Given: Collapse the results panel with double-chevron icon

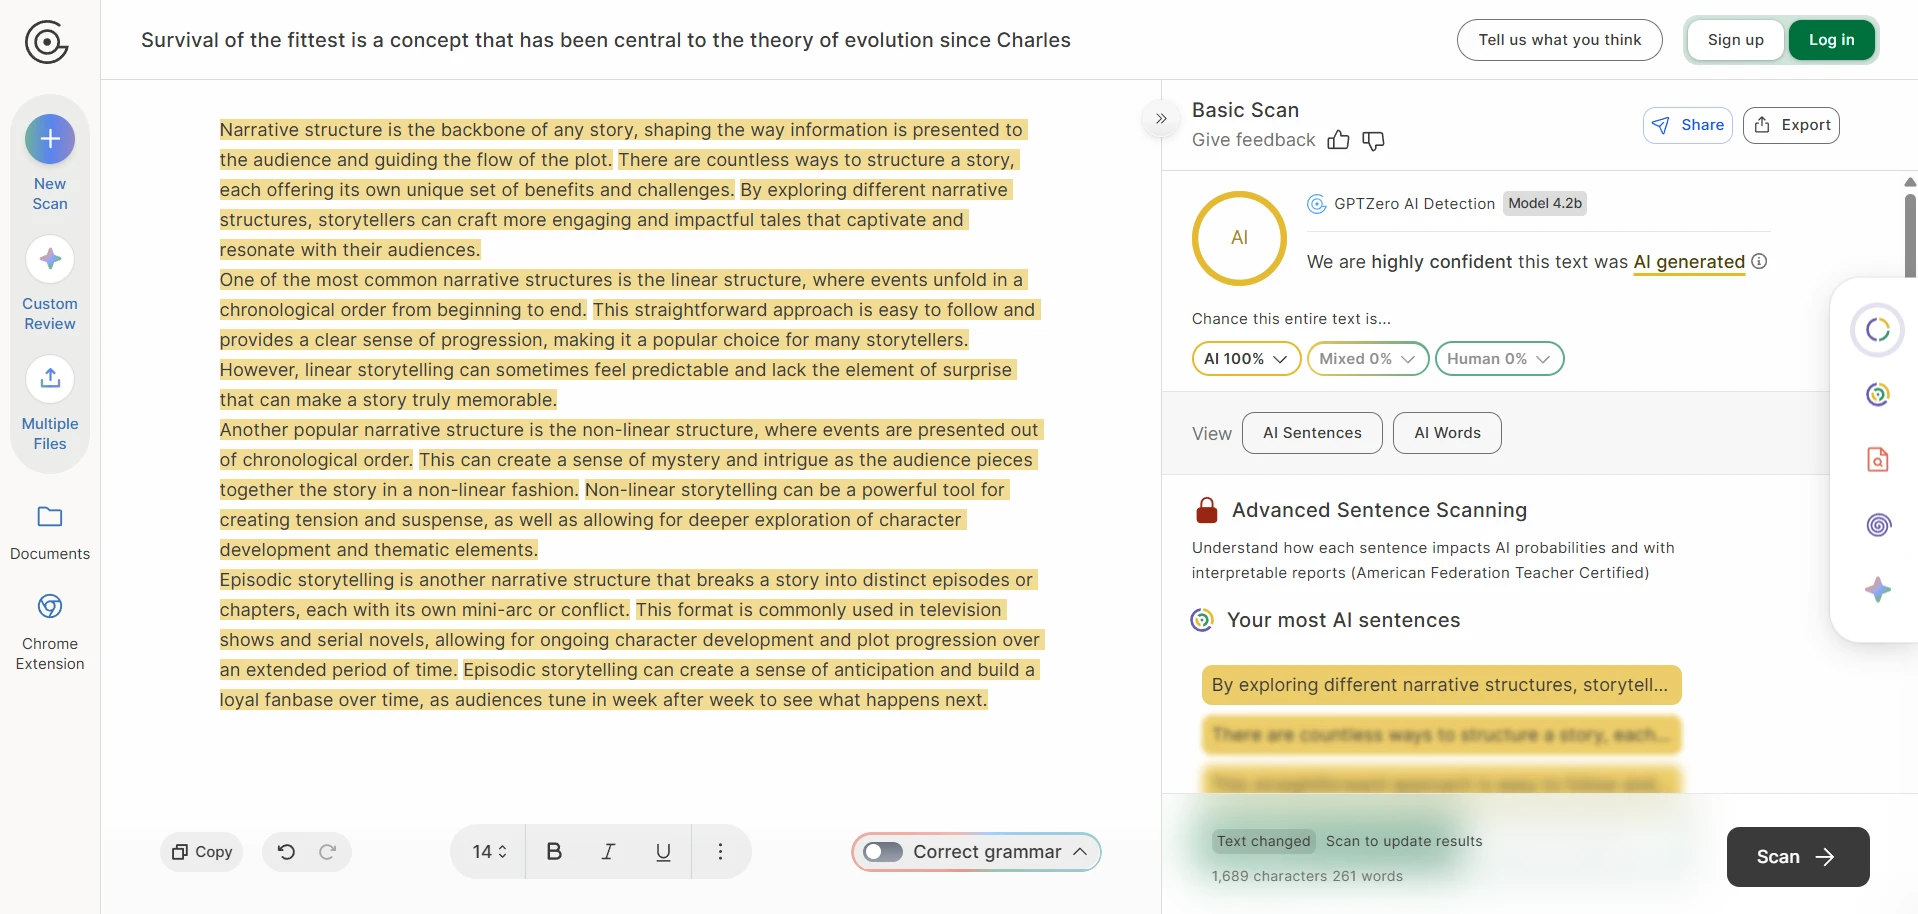Looking at the screenshot, I should coord(1161,119).
